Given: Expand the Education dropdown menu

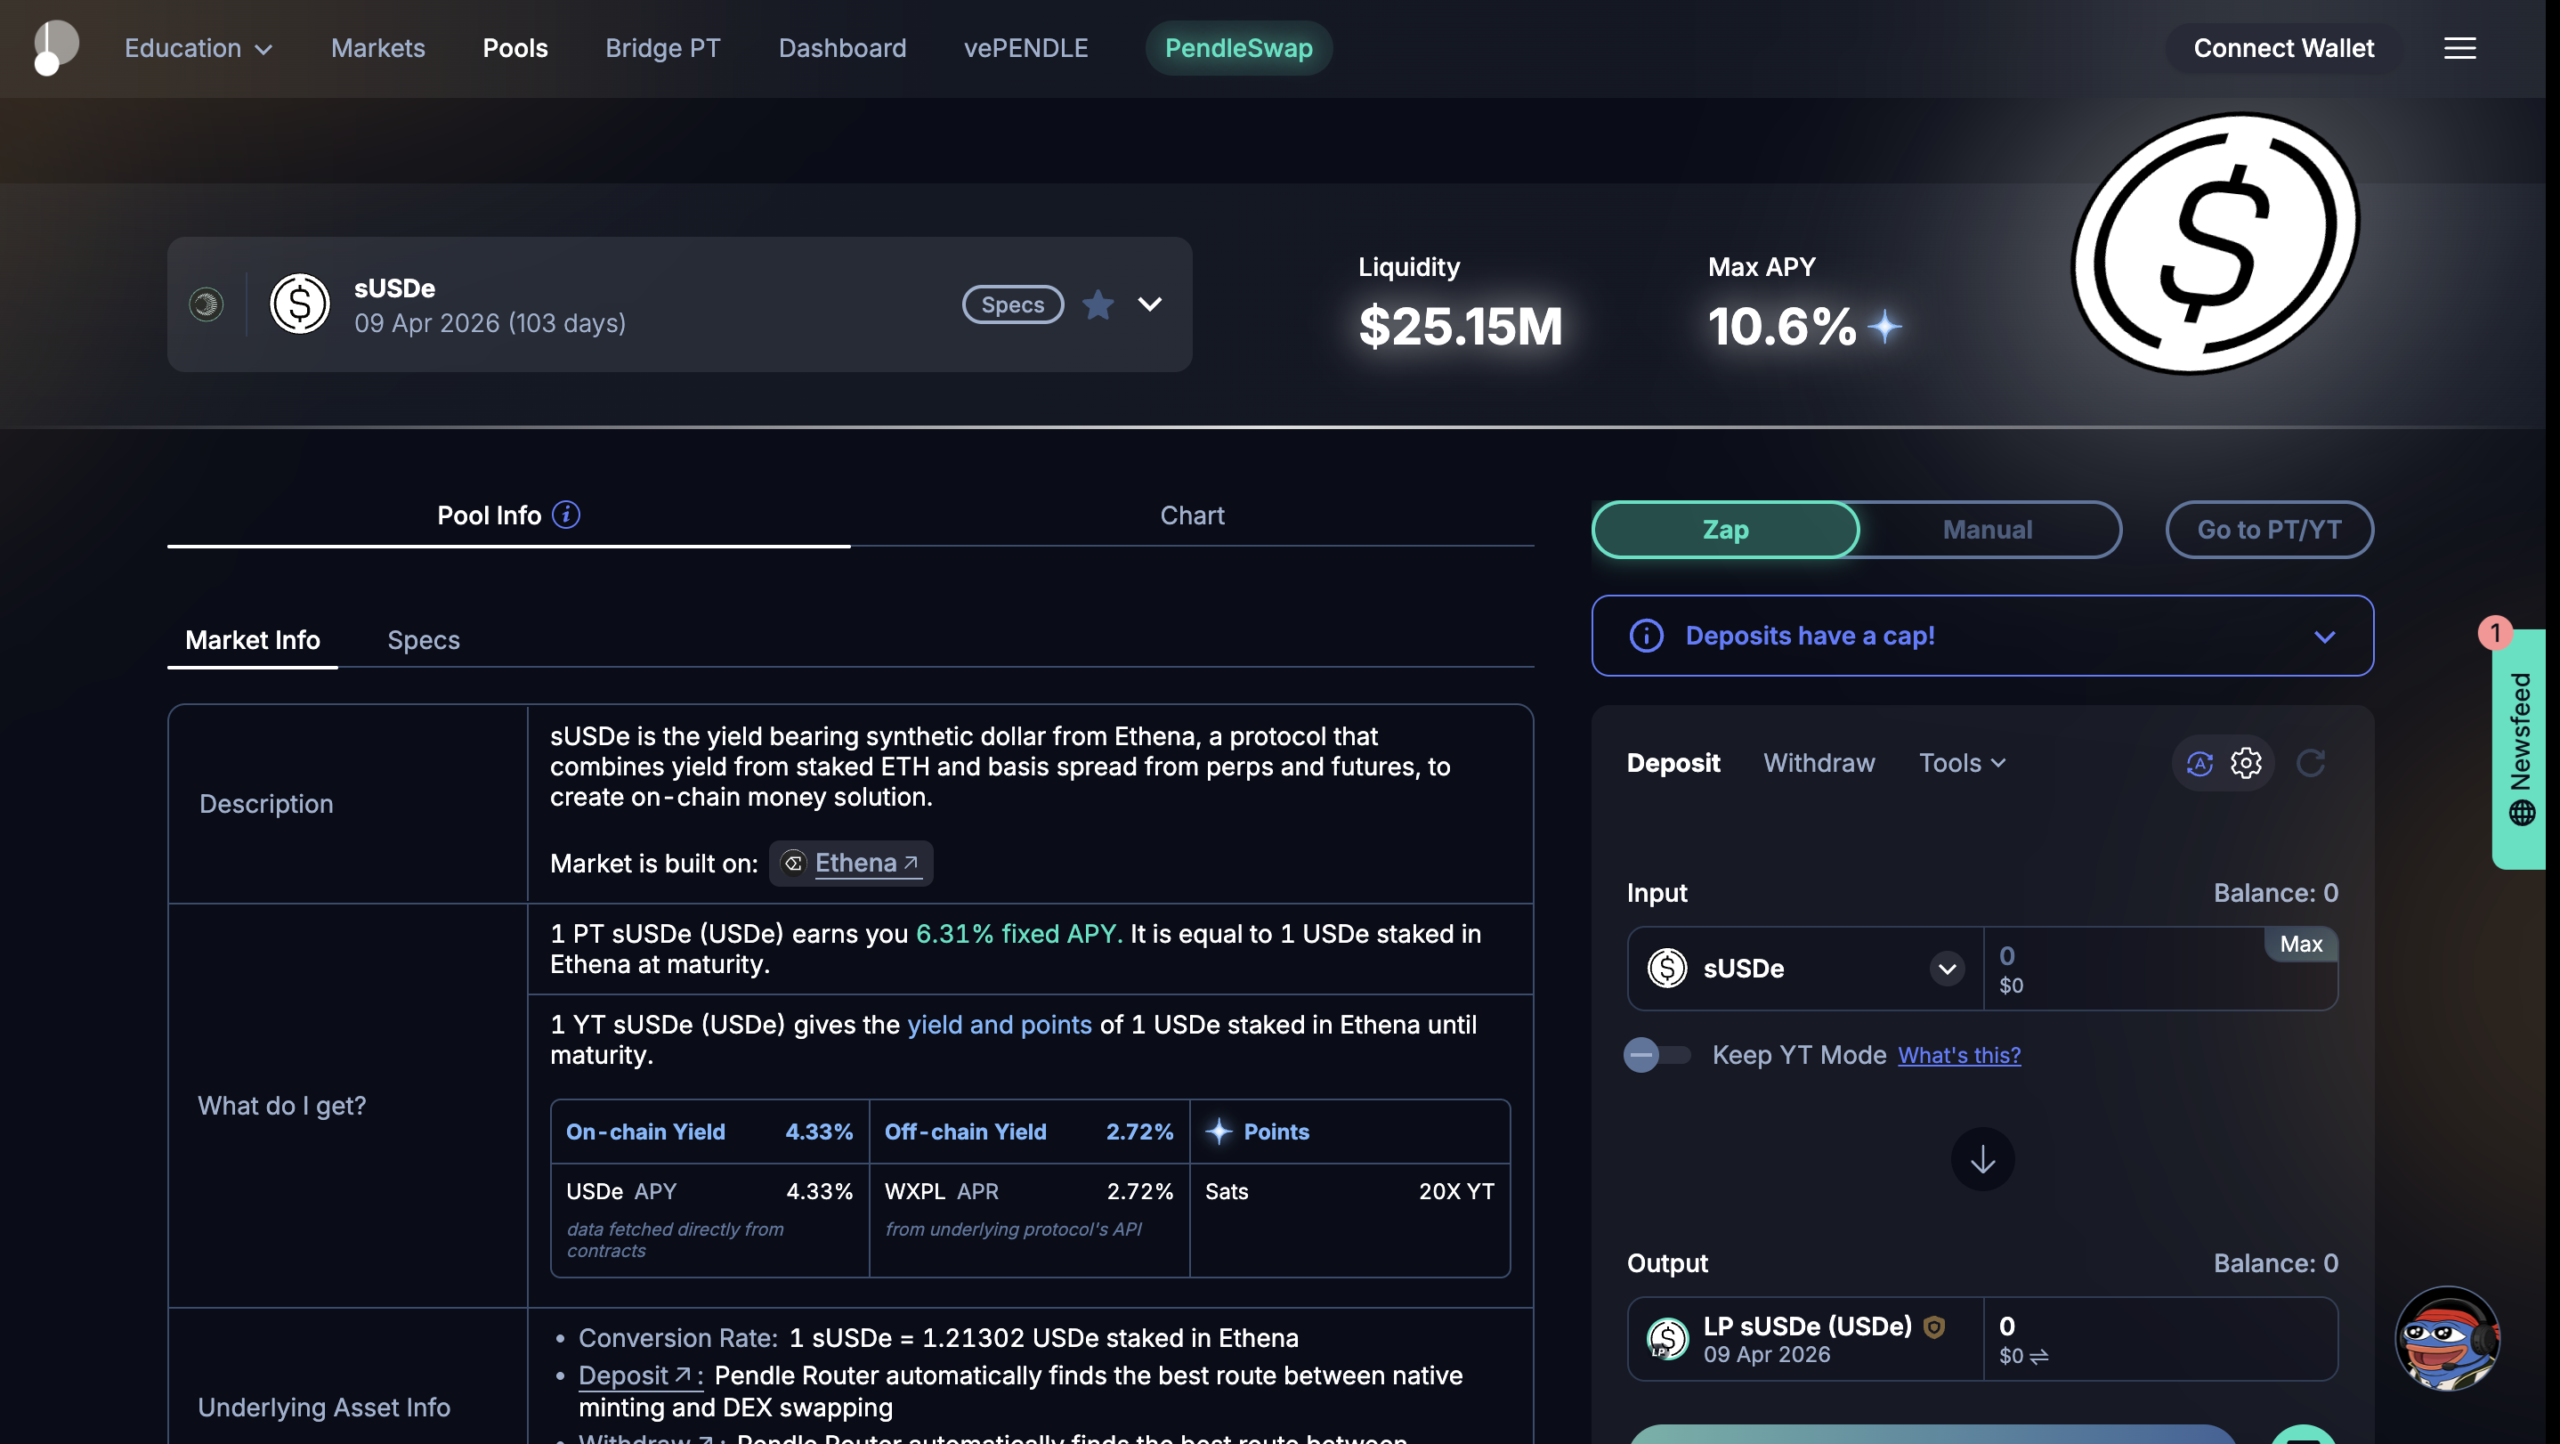Looking at the screenshot, I should [x=198, y=48].
